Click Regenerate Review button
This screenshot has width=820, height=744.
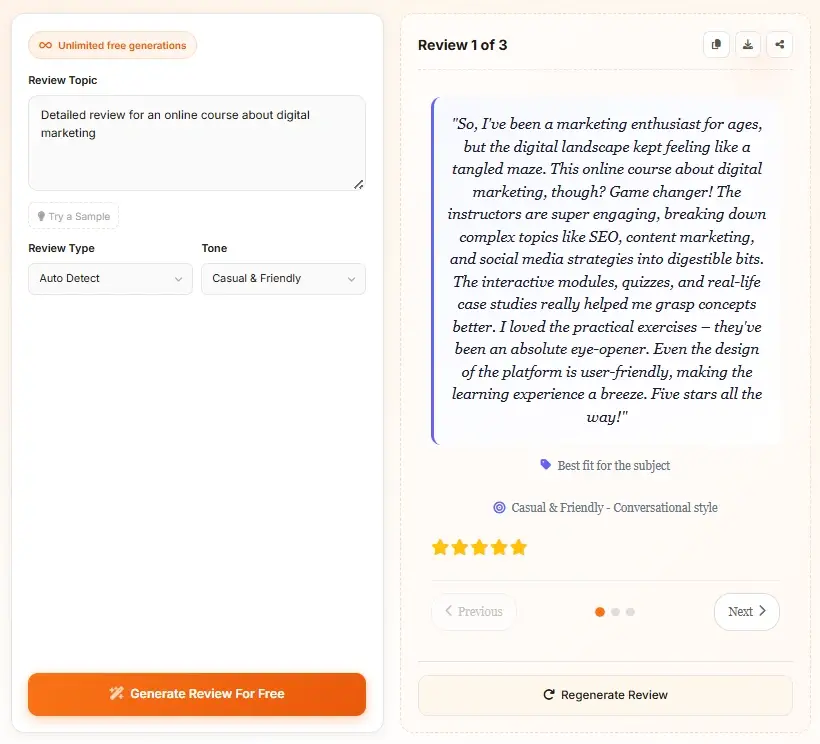click(x=605, y=695)
